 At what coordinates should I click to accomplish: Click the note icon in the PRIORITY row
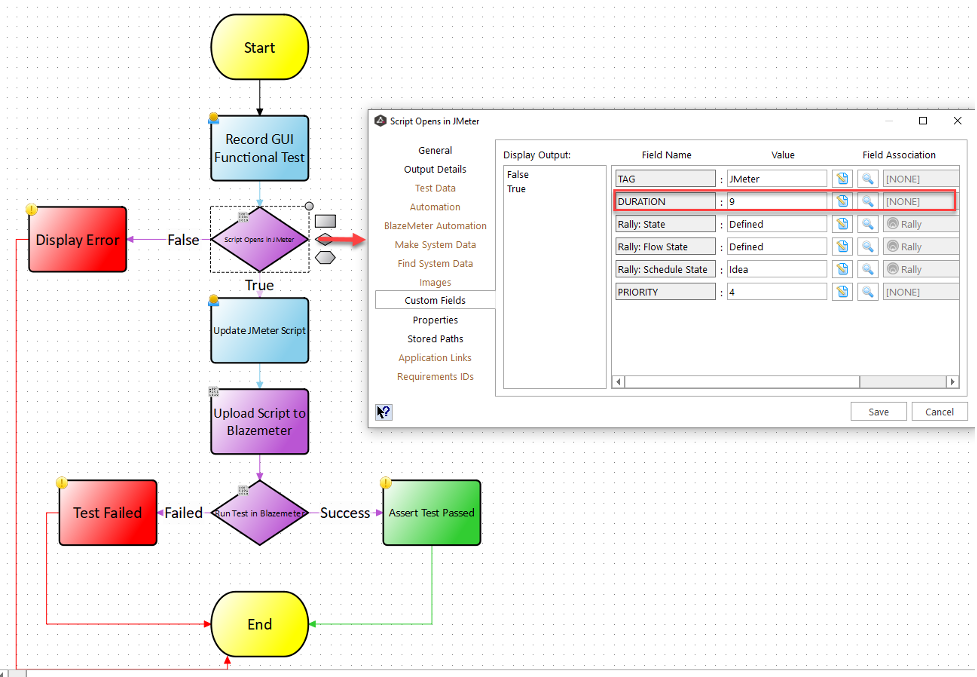click(842, 292)
